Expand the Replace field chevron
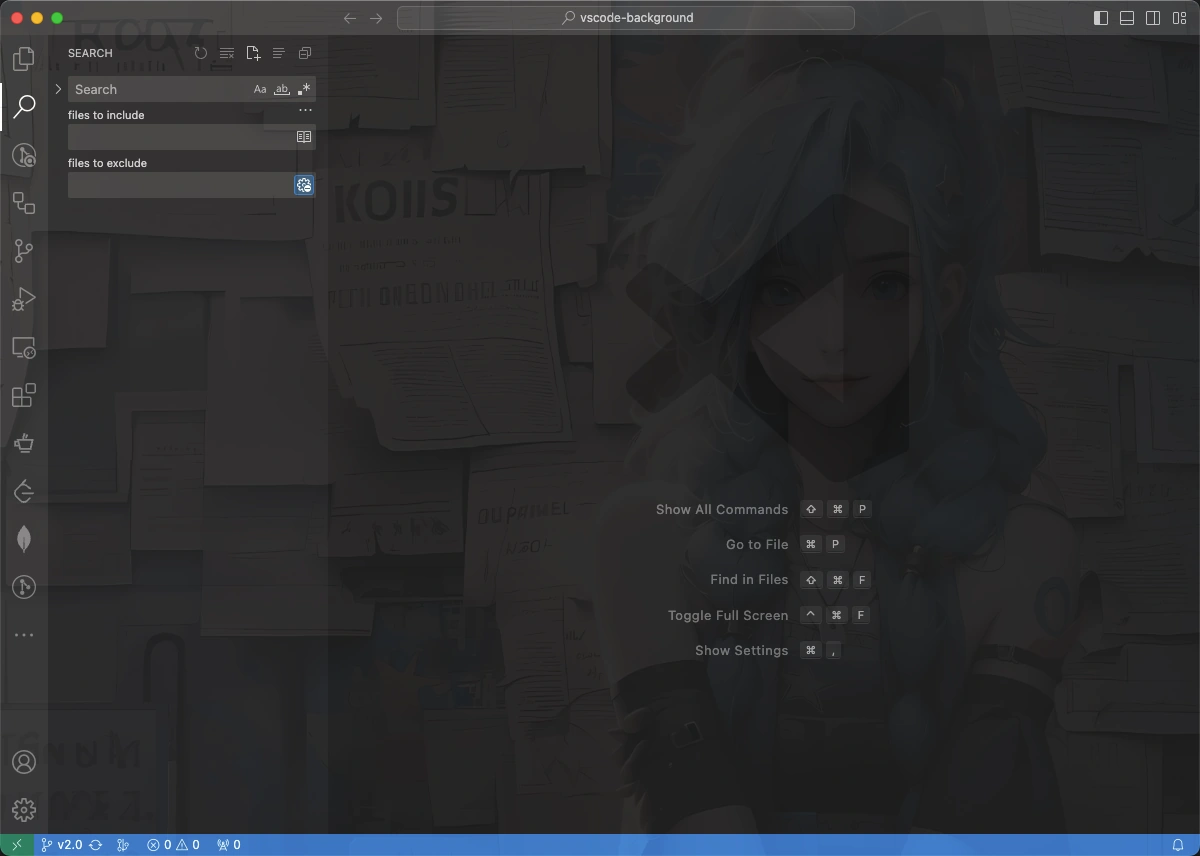This screenshot has width=1200, height=856. [x=58, y=89]
